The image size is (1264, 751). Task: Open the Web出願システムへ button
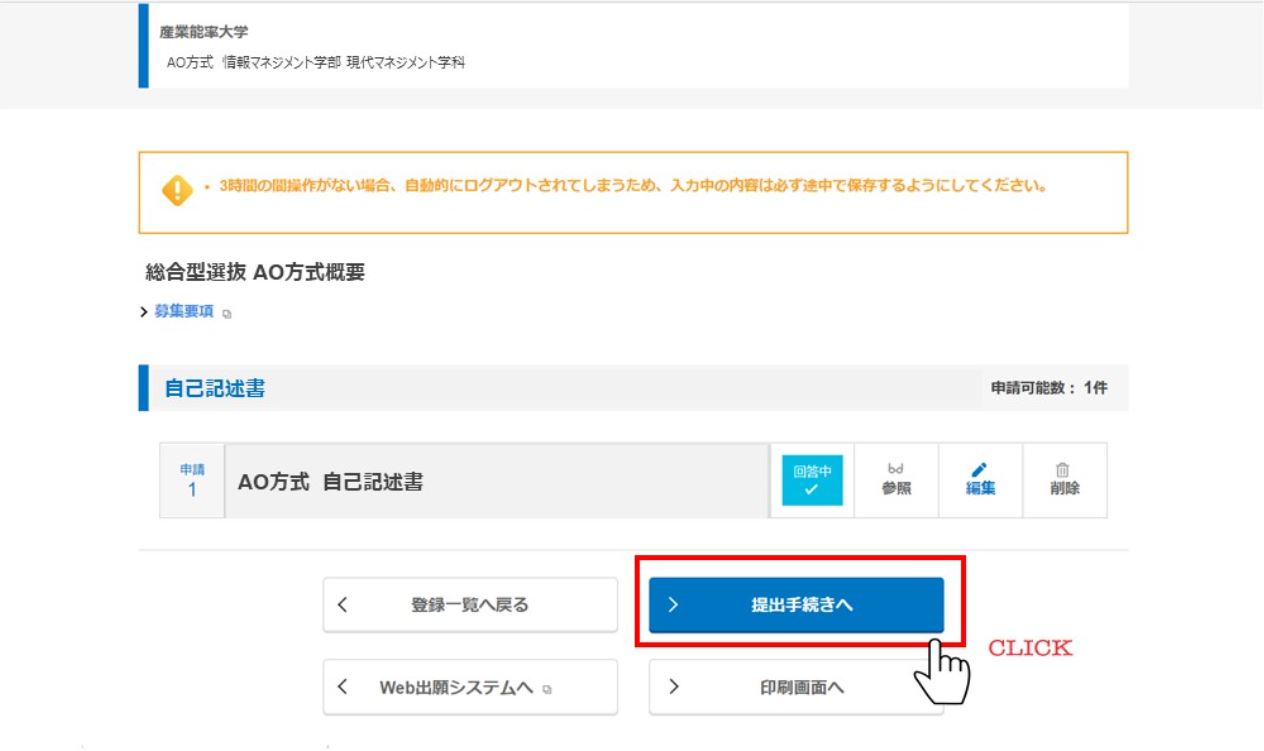470,687
